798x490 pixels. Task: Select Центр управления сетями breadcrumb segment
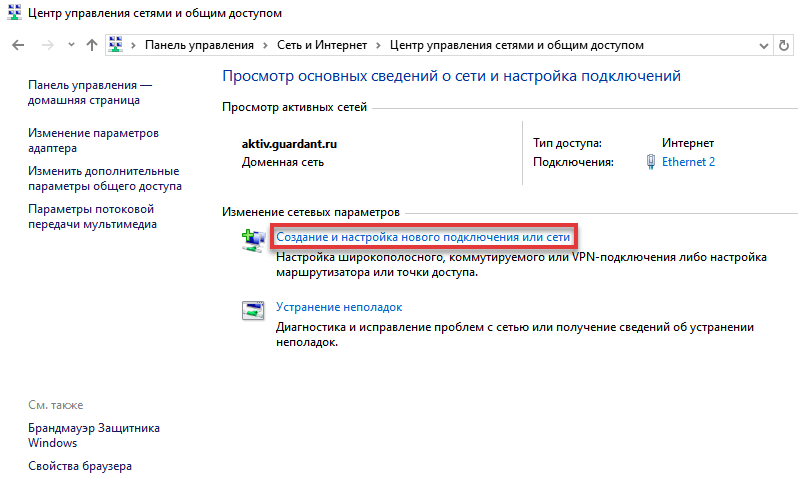[x=517, y=45]
